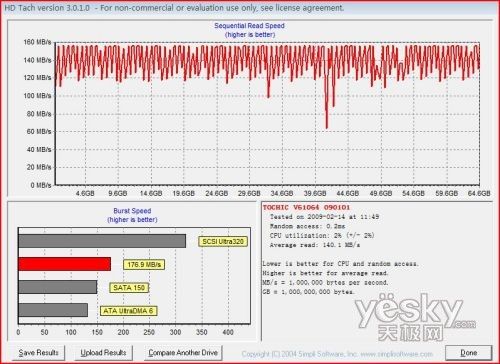Image resolution: width=500 pixels, height=364 pixels.
Task: Click the 4.6GB axis label
Action: (x=85, y=193)
